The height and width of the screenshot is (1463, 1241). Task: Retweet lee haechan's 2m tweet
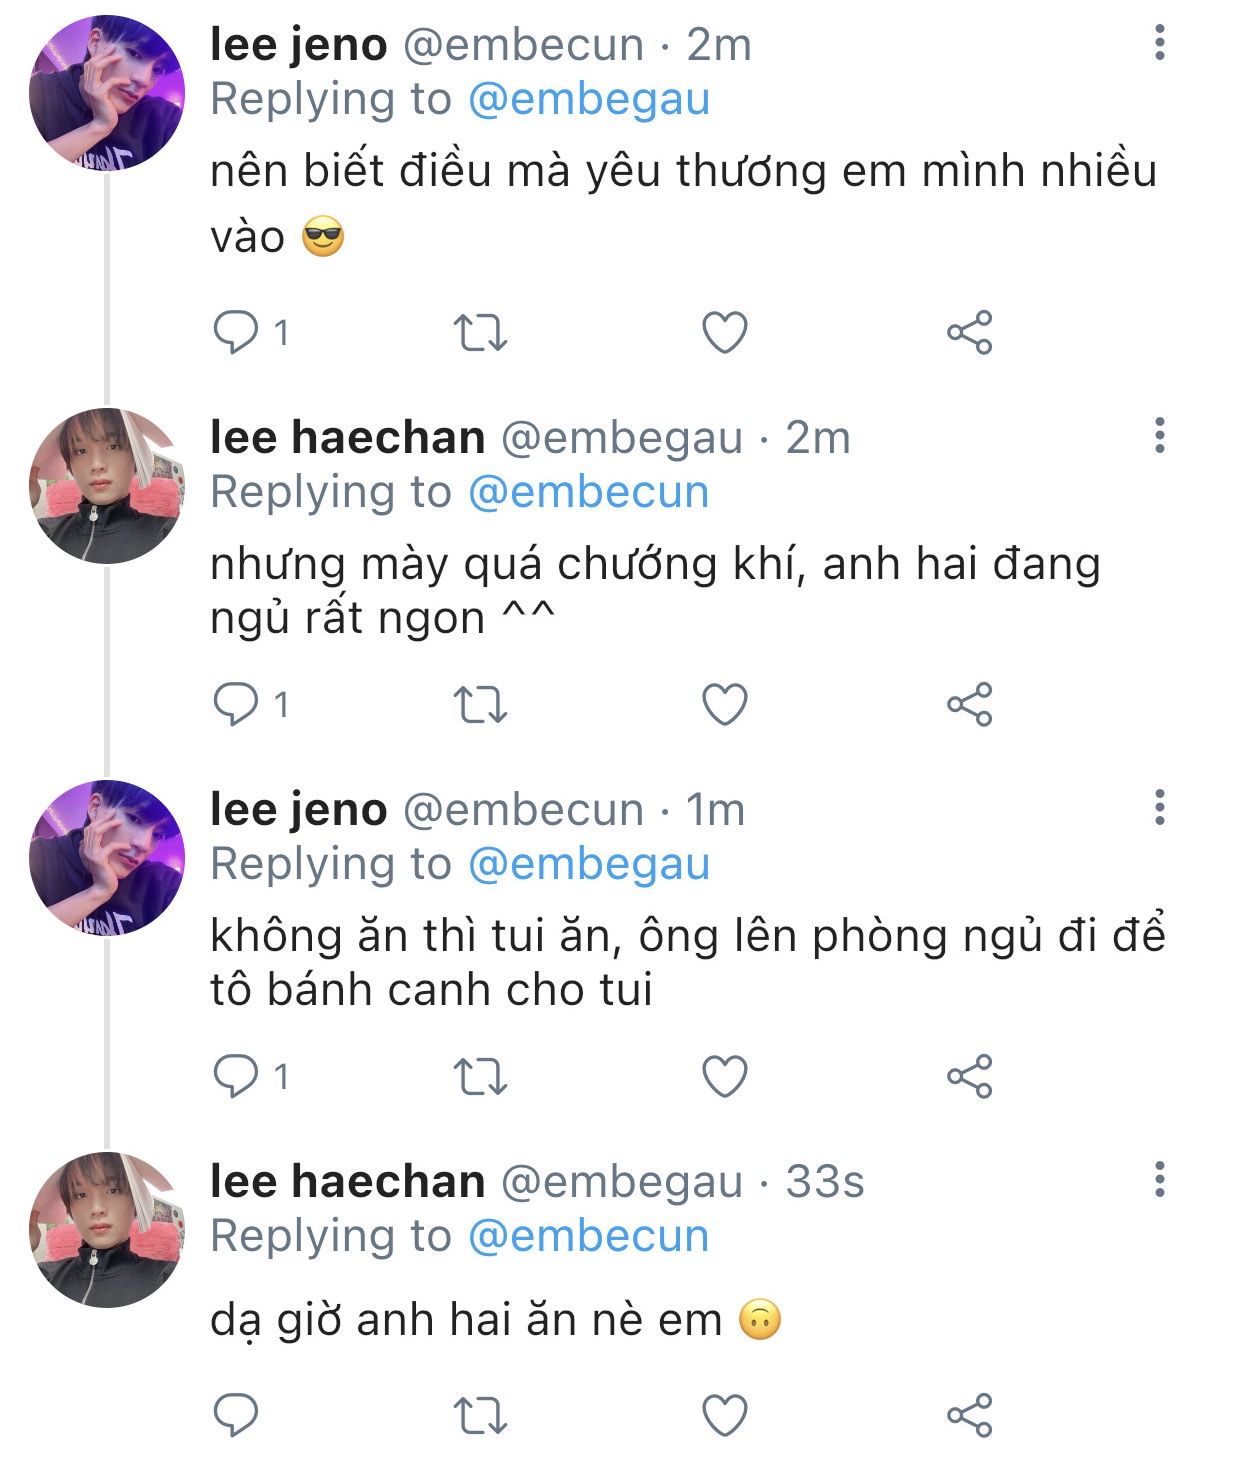tap(480, 705)
